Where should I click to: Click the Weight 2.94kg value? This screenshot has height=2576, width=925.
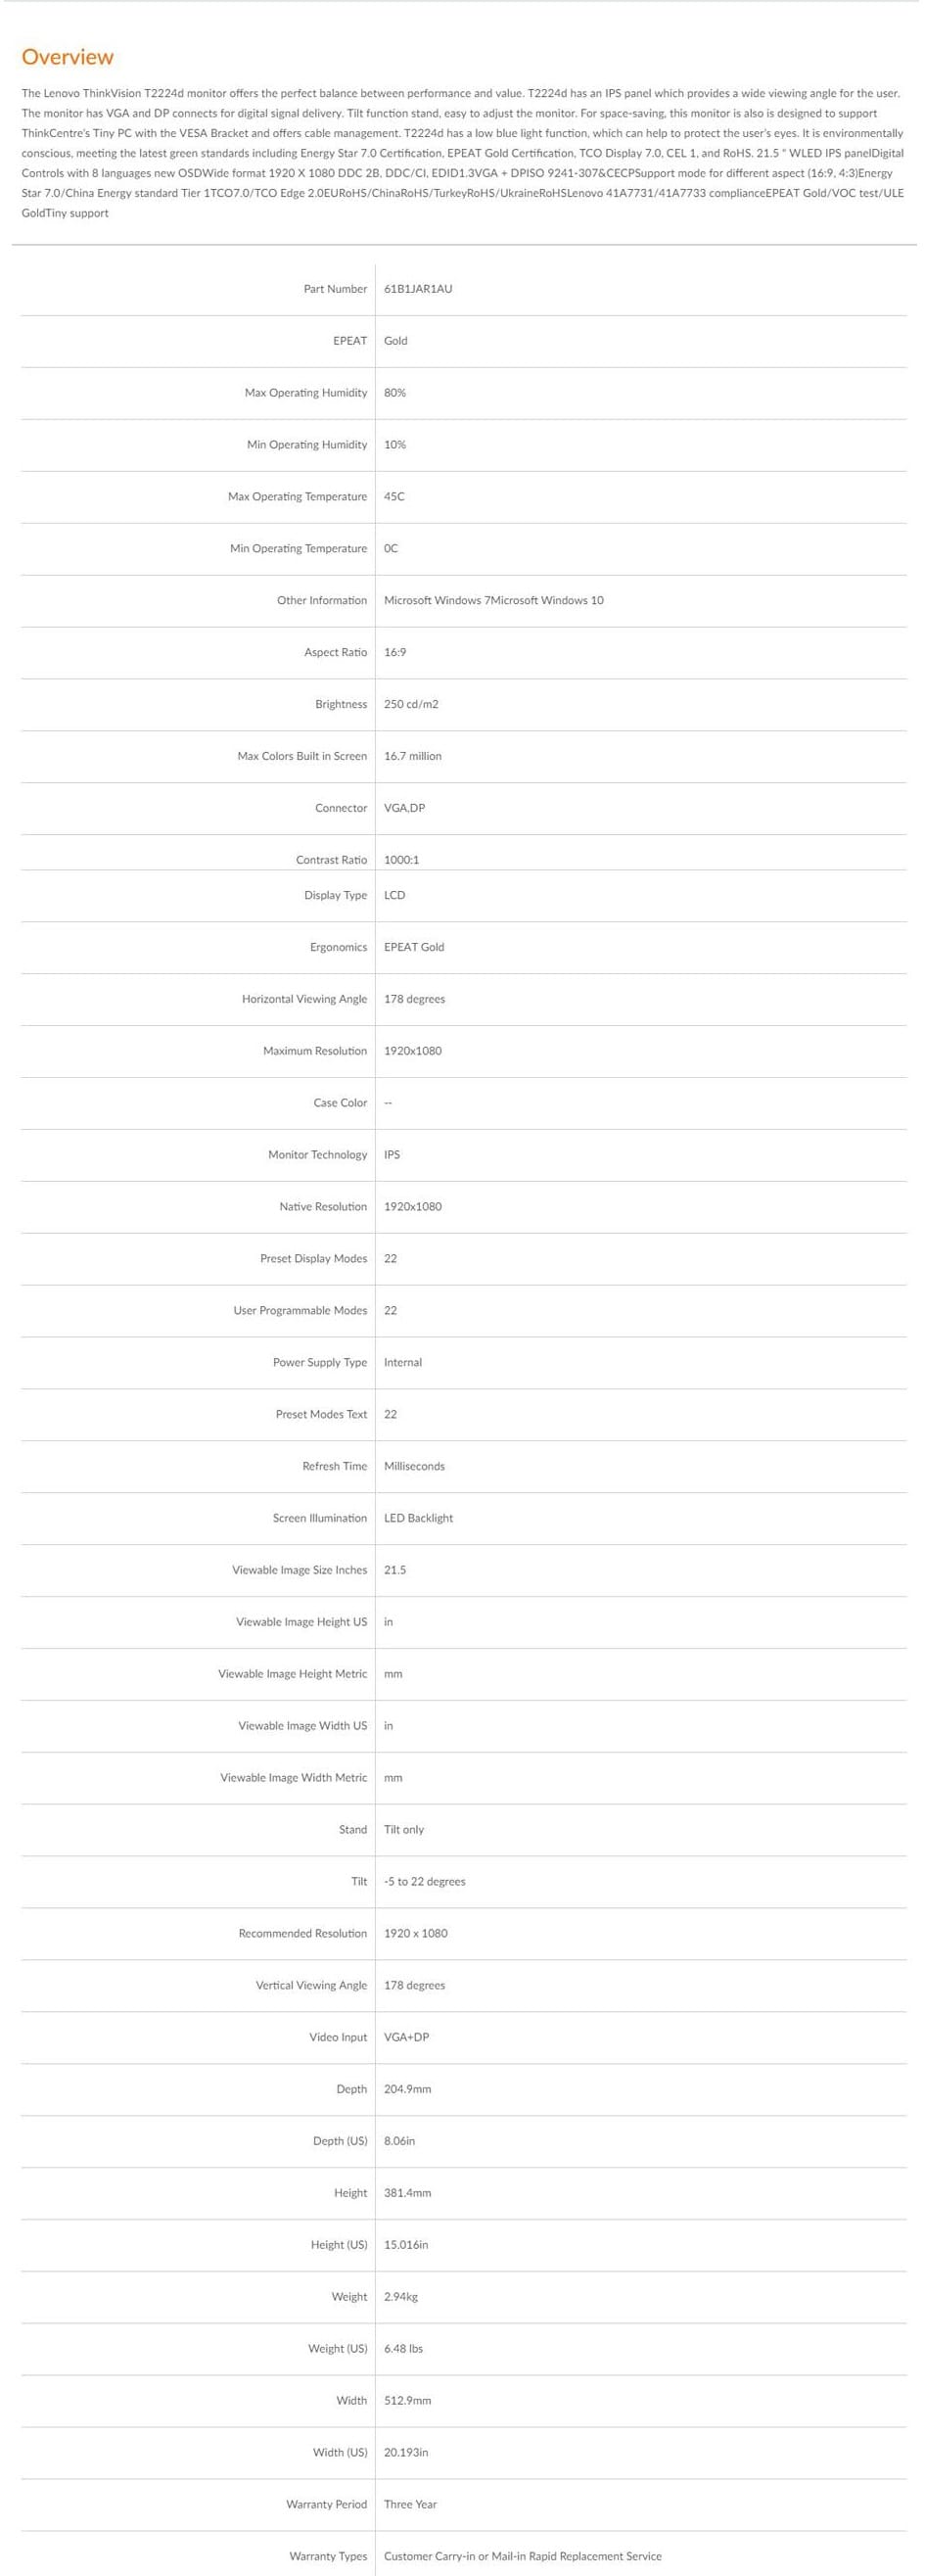point(401,2296)
